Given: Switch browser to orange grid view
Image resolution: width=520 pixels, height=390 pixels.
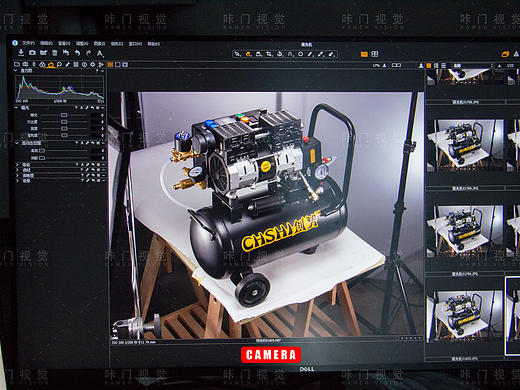Looking at the screenshot, I should point(429,66).
